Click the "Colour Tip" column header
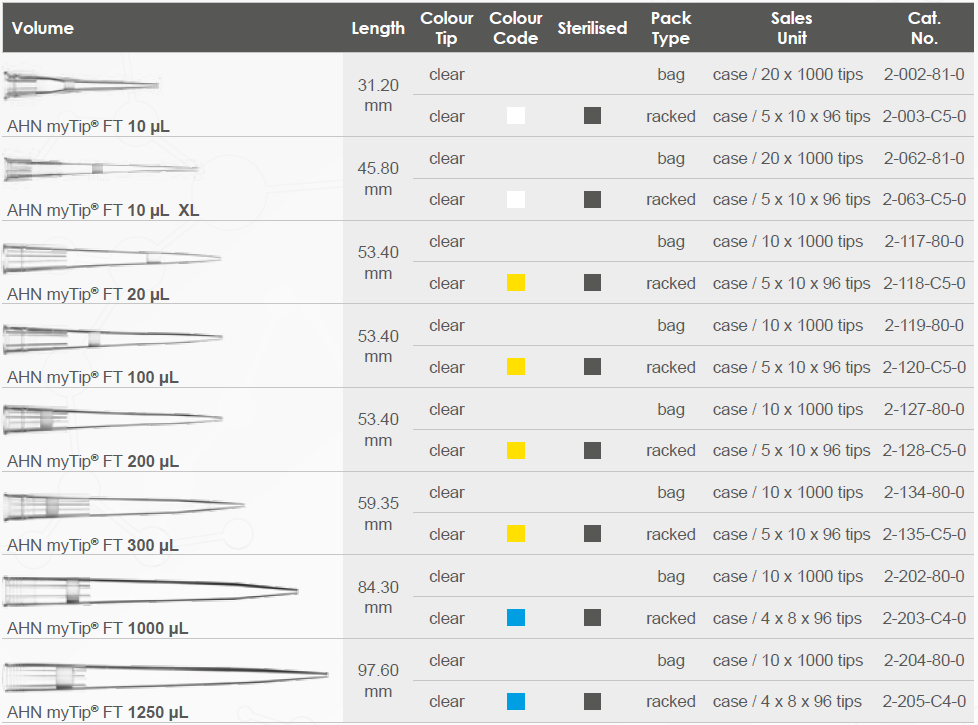 447,28
